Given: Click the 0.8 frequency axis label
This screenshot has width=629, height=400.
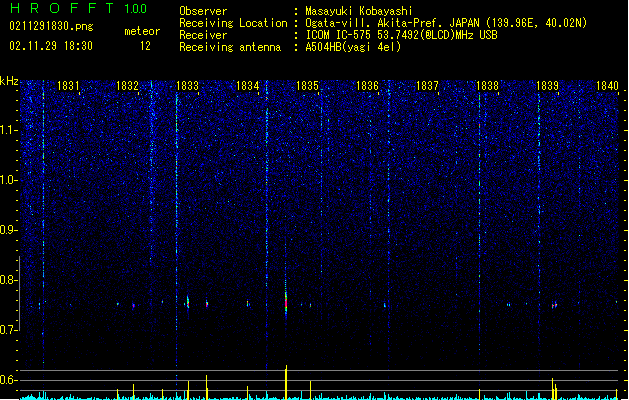Looking at the screenshot, I should pyautogui.click(x=9, y=280).
